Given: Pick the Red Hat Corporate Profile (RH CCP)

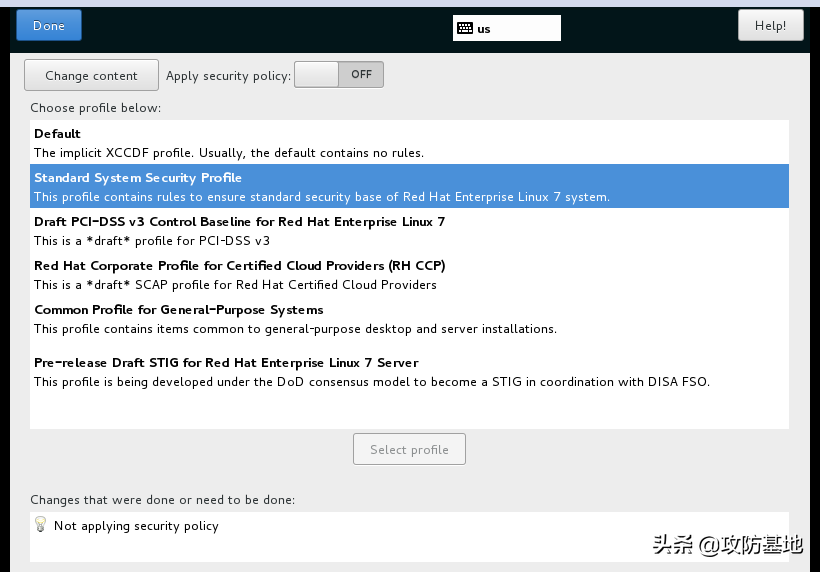Looking at the screenshot, I should click(239, 266).
